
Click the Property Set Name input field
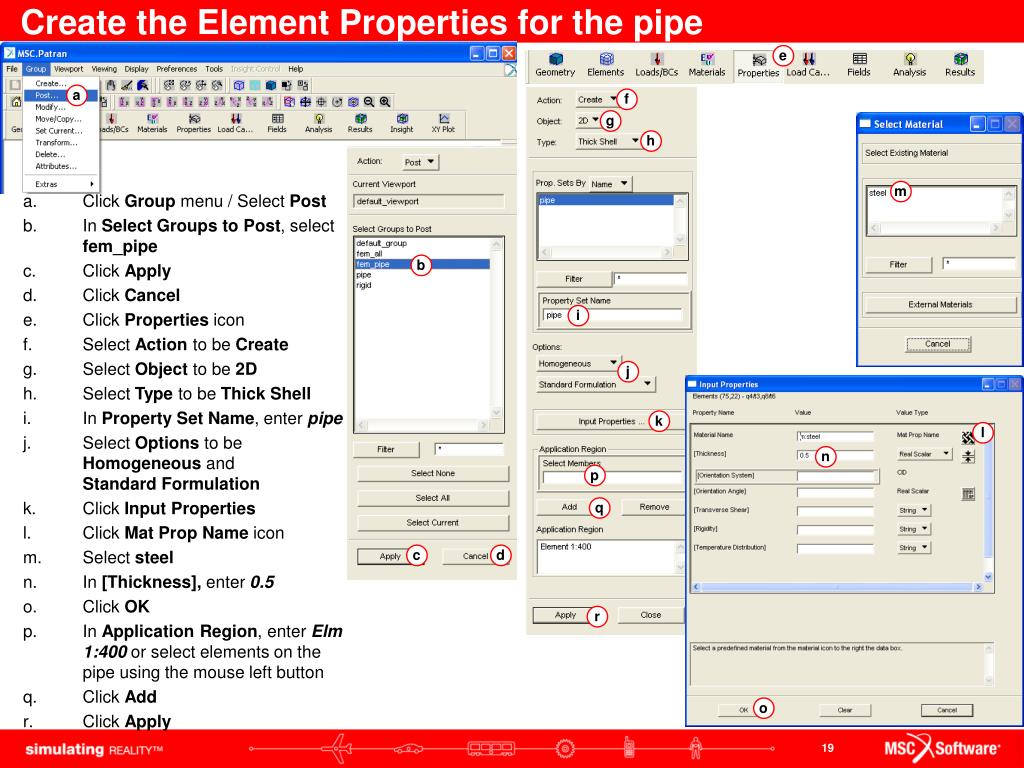(x=611, y=315)
